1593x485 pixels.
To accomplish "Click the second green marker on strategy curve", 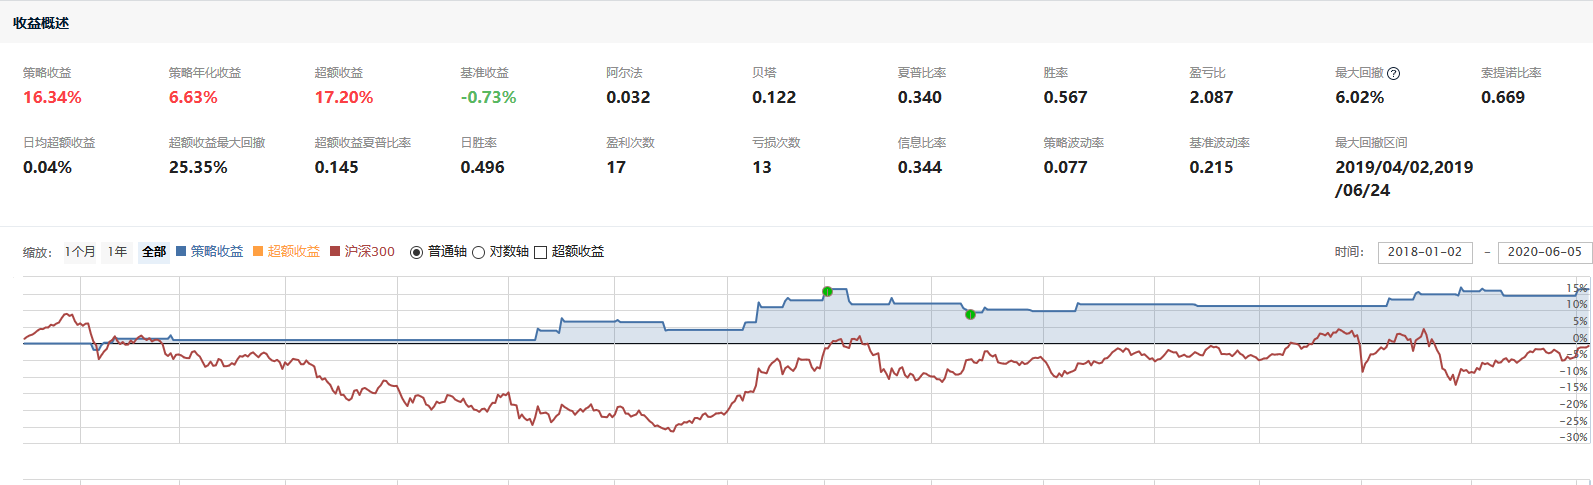I will pos(970,314).
